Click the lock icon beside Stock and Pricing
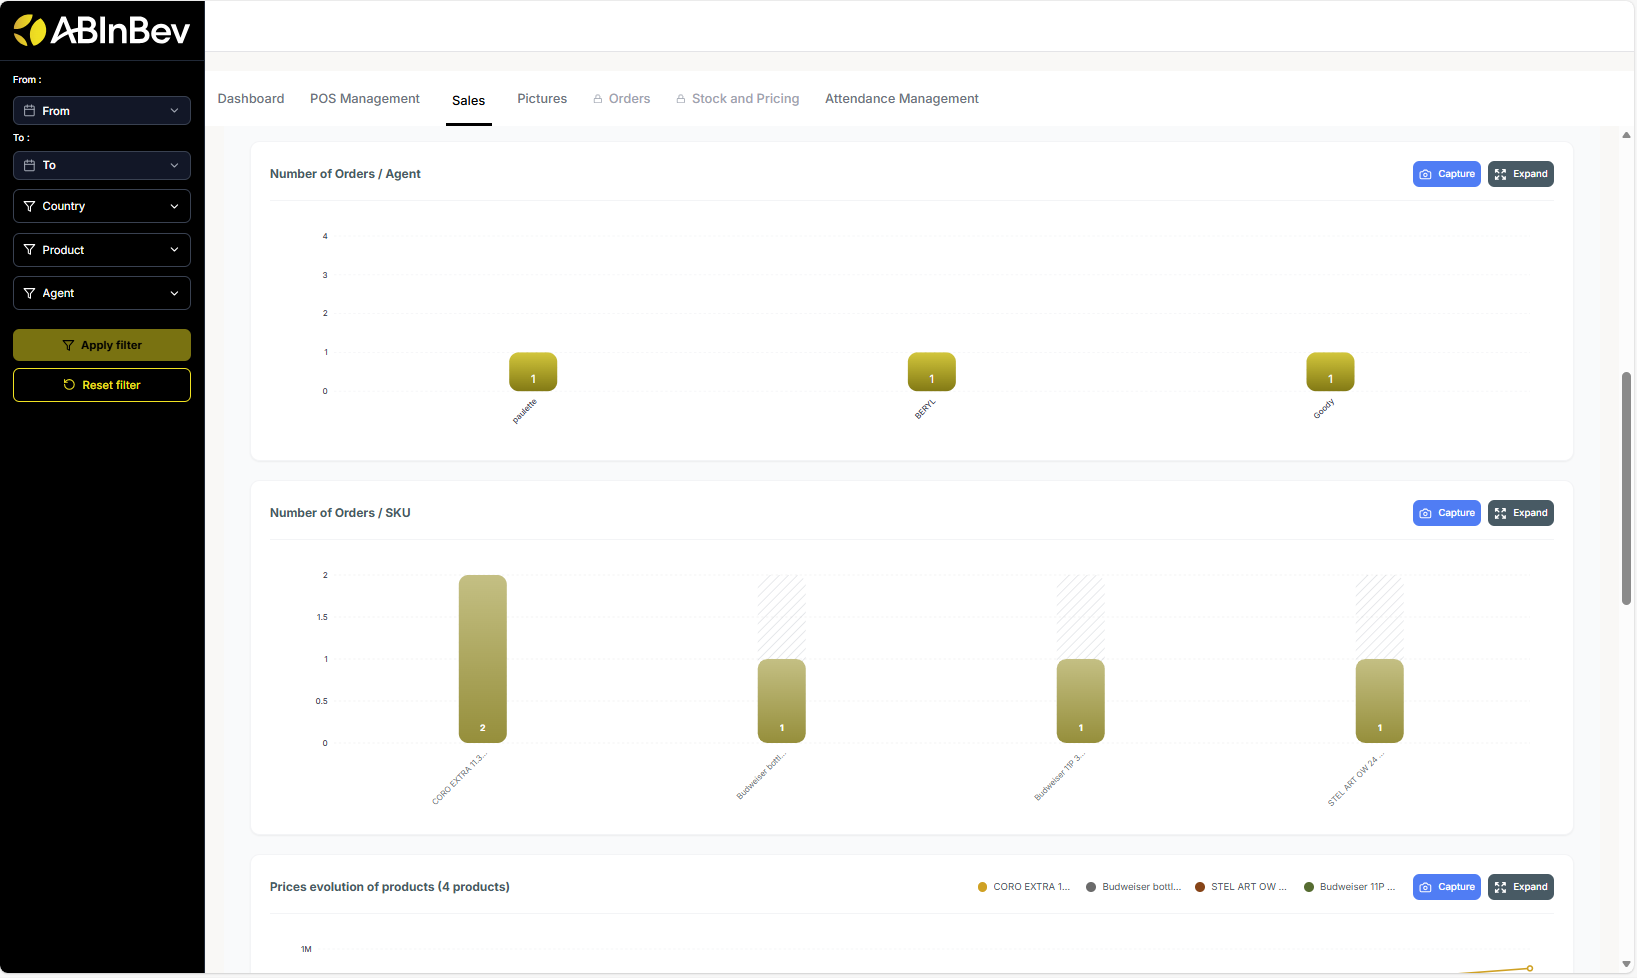This screenshot has height=978, width=1637. (x=681, y=99)
